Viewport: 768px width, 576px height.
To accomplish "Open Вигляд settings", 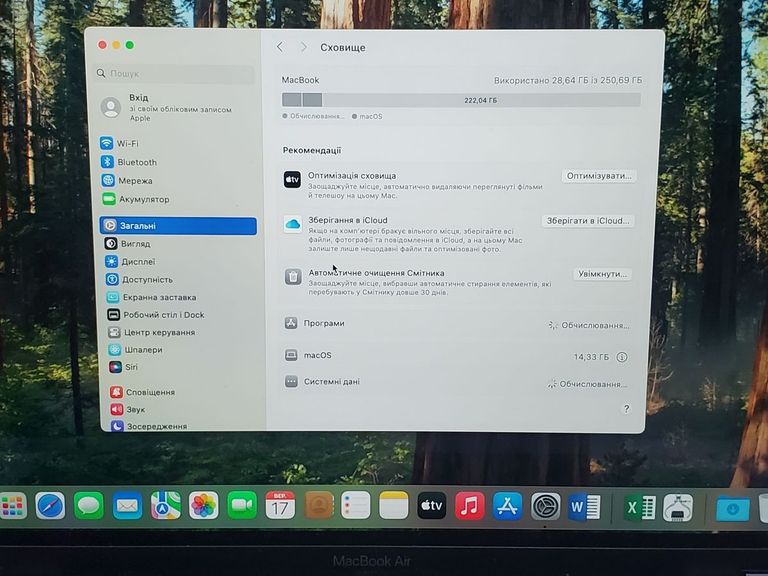I will [127, 243].
